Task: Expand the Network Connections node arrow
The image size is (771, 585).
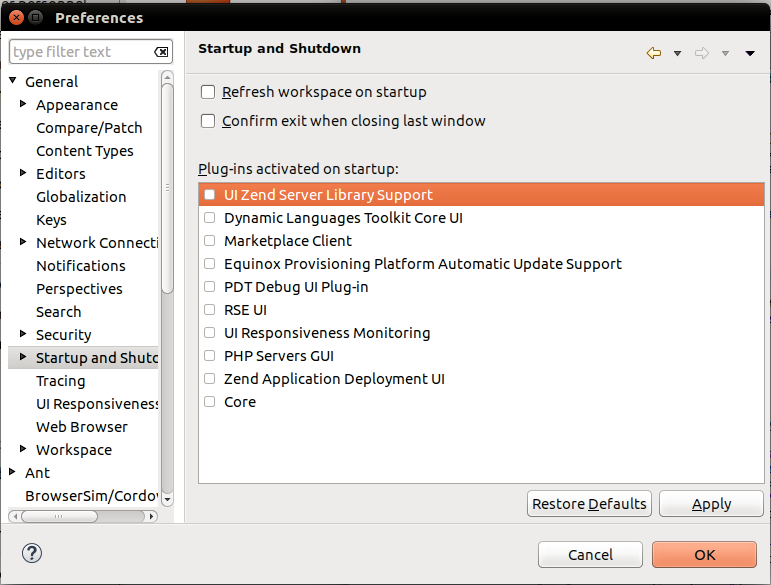Action: pos(23,241)
